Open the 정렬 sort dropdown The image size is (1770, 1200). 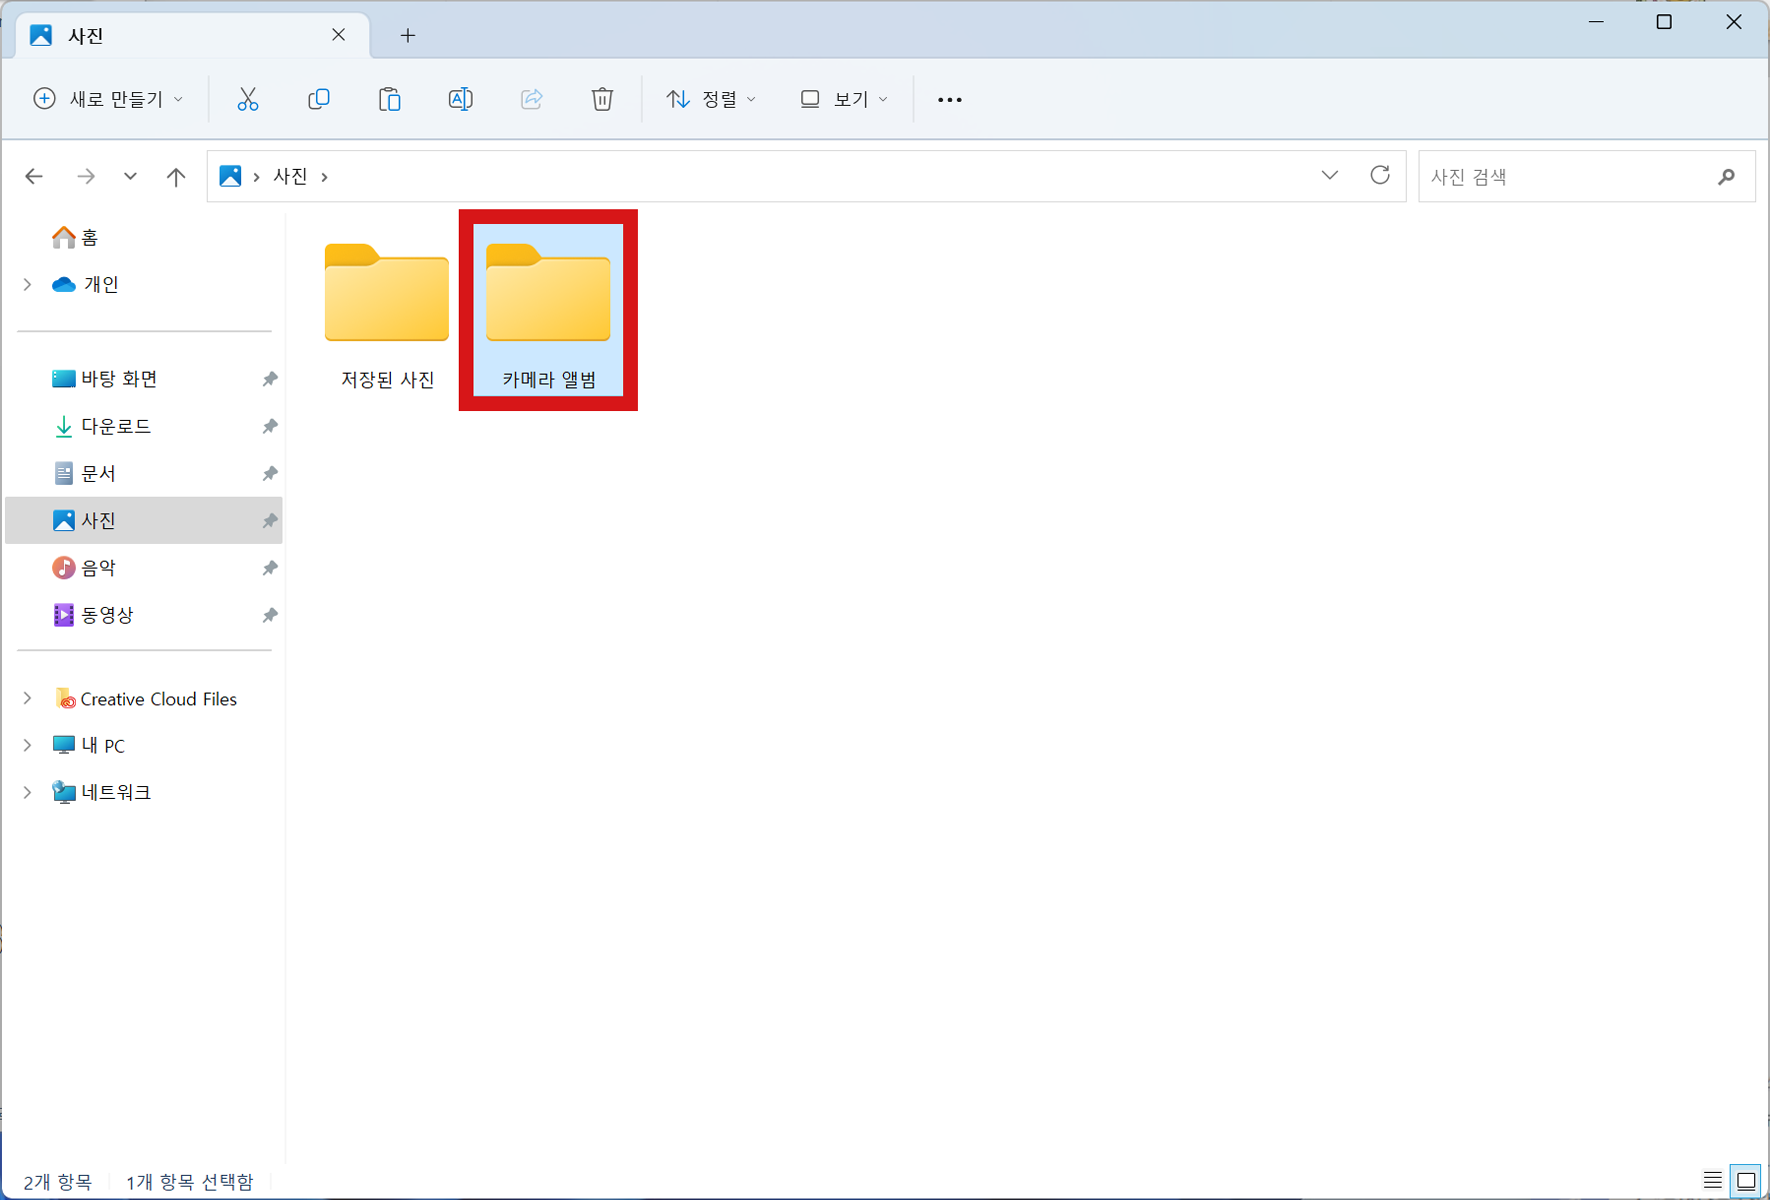711,99
